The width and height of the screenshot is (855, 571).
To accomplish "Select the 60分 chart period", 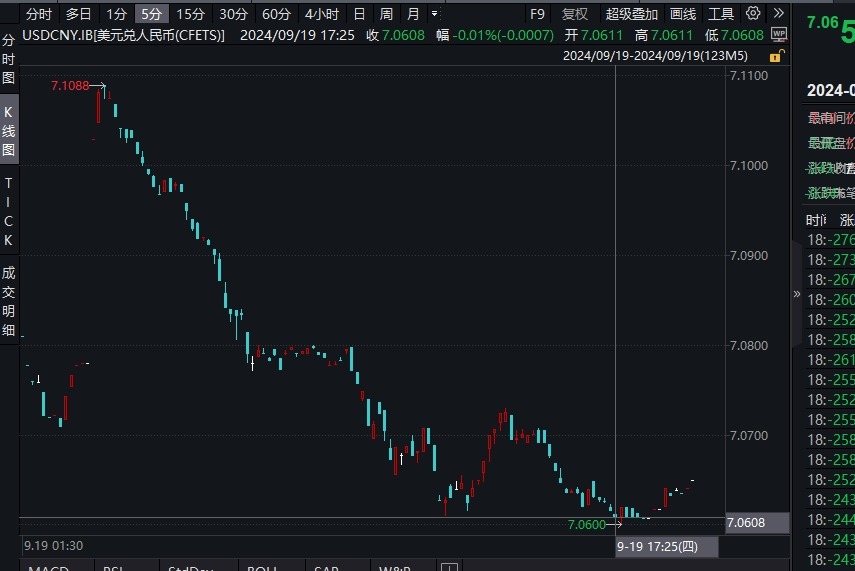I will [x=276, y=14].
